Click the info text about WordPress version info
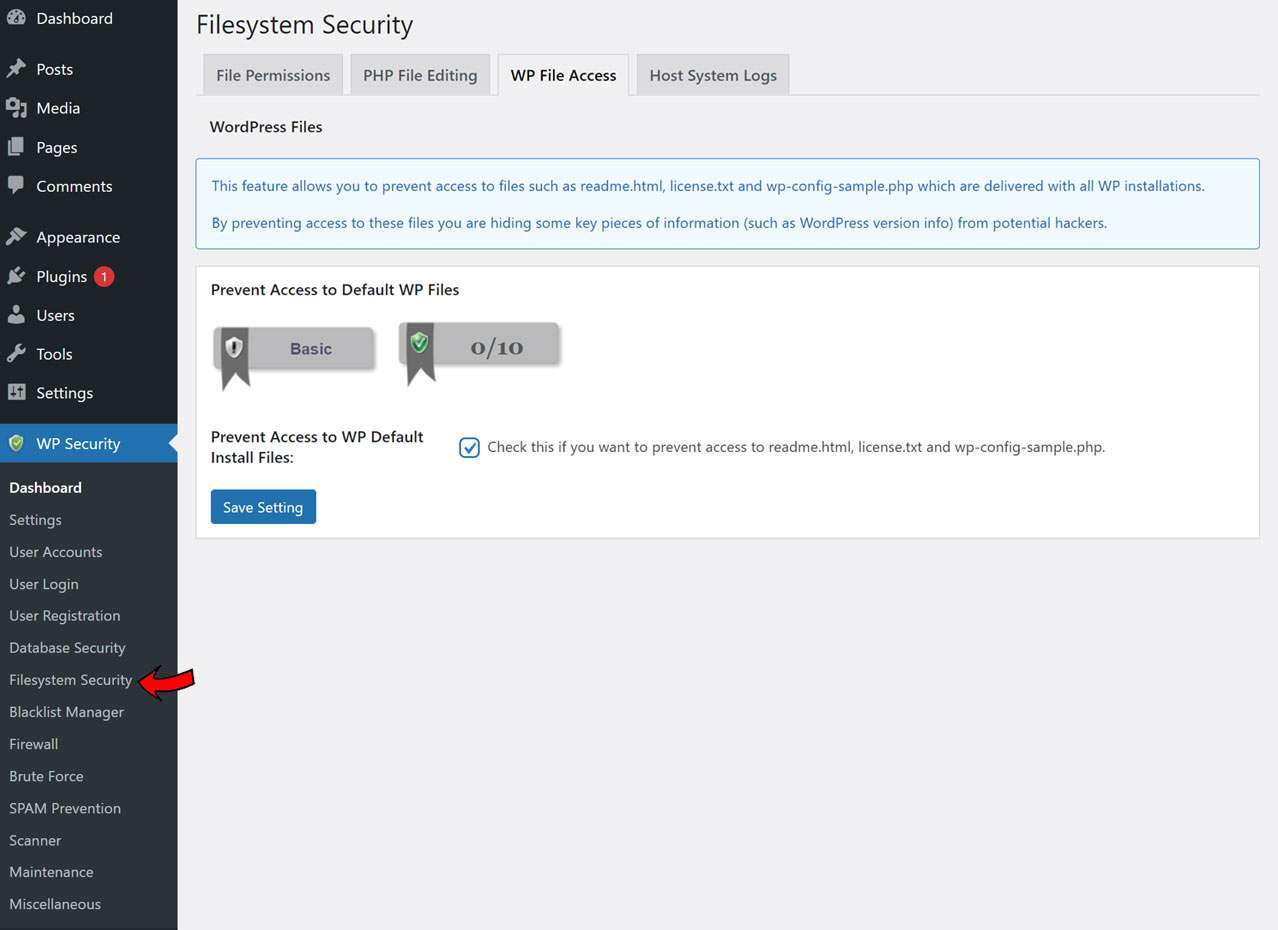The image size is (1278, 930). point(659,223)
